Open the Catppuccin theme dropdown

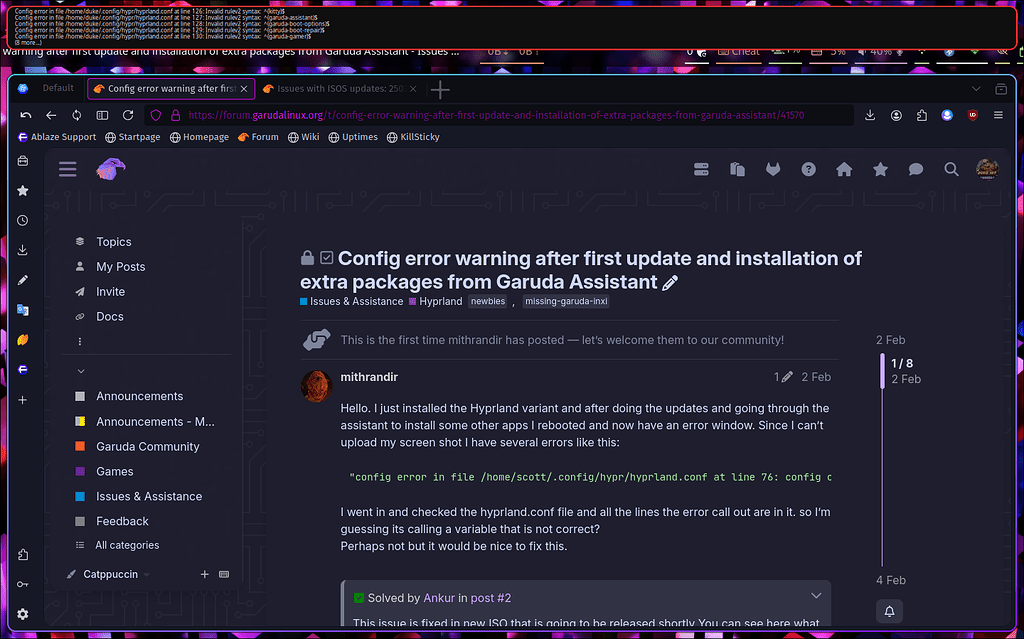[110, 573]
